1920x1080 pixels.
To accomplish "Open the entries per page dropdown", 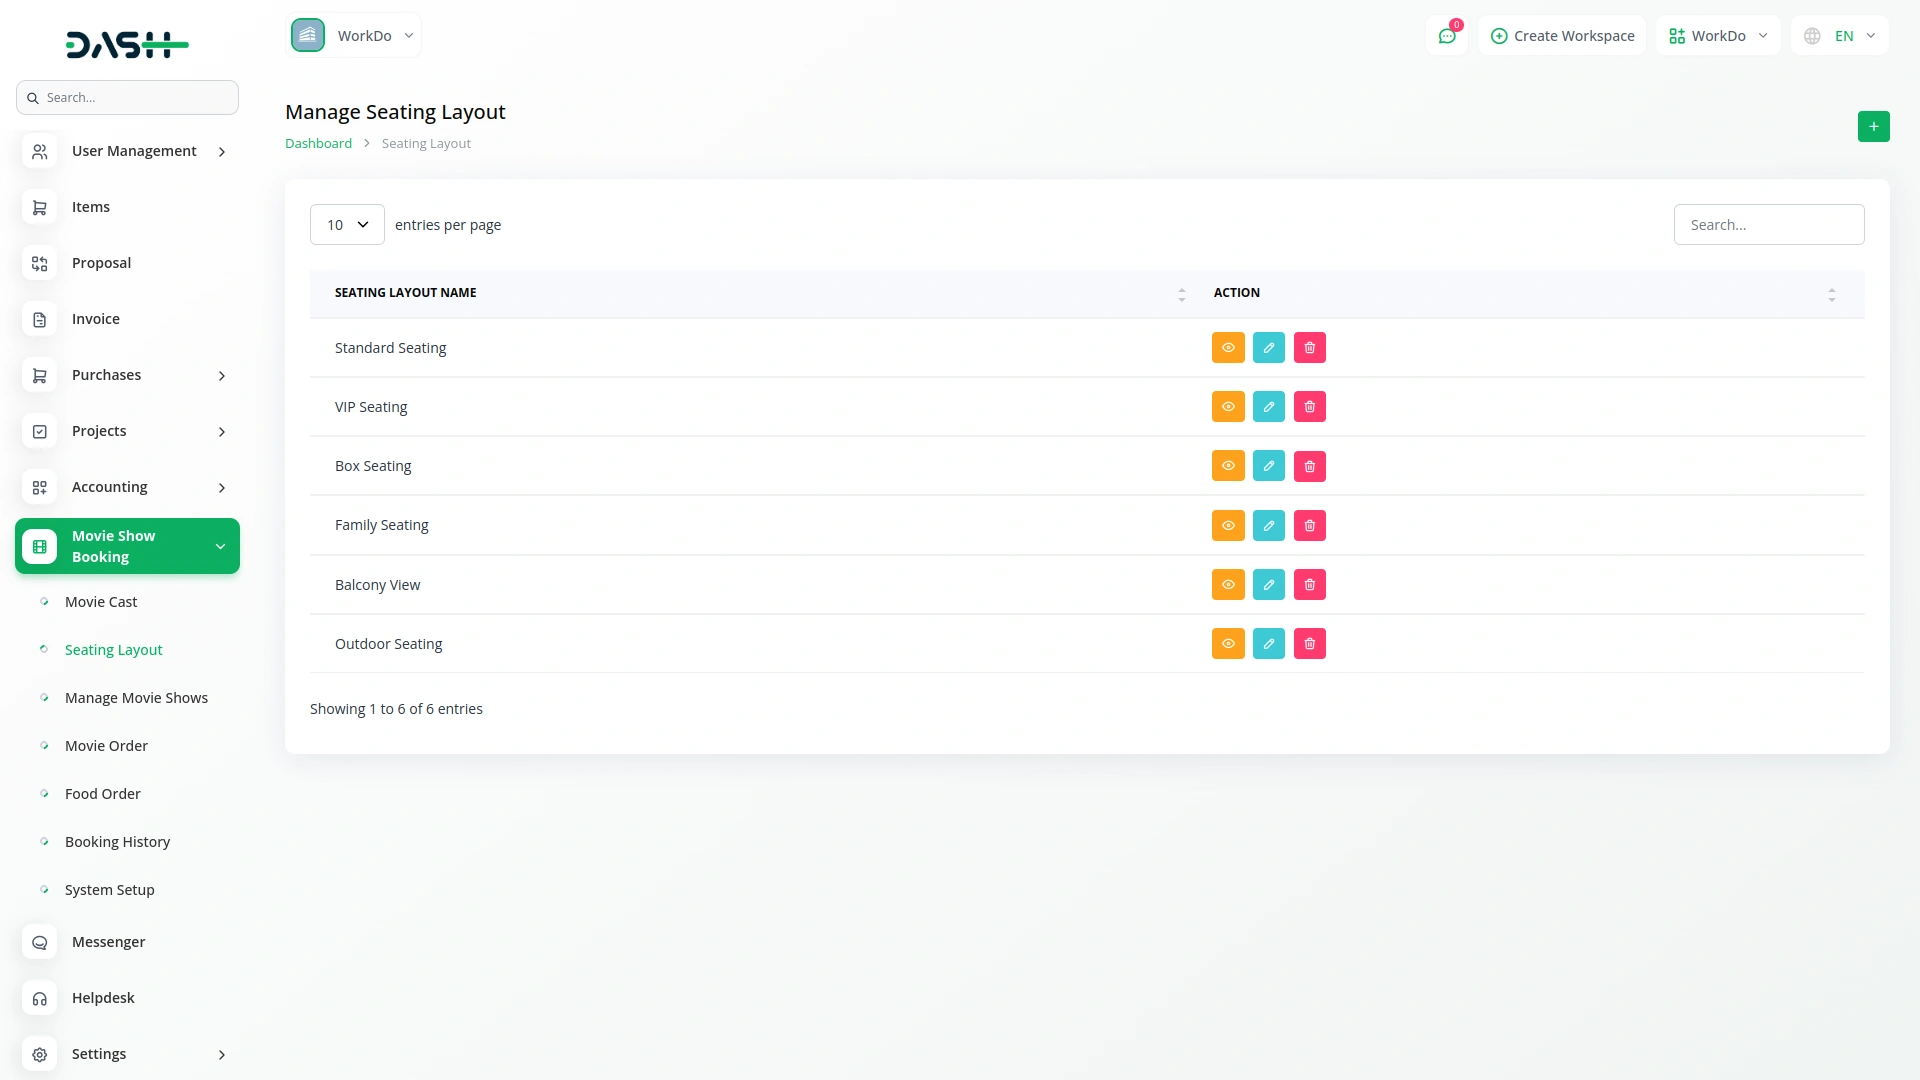I will tap(346, 224).
